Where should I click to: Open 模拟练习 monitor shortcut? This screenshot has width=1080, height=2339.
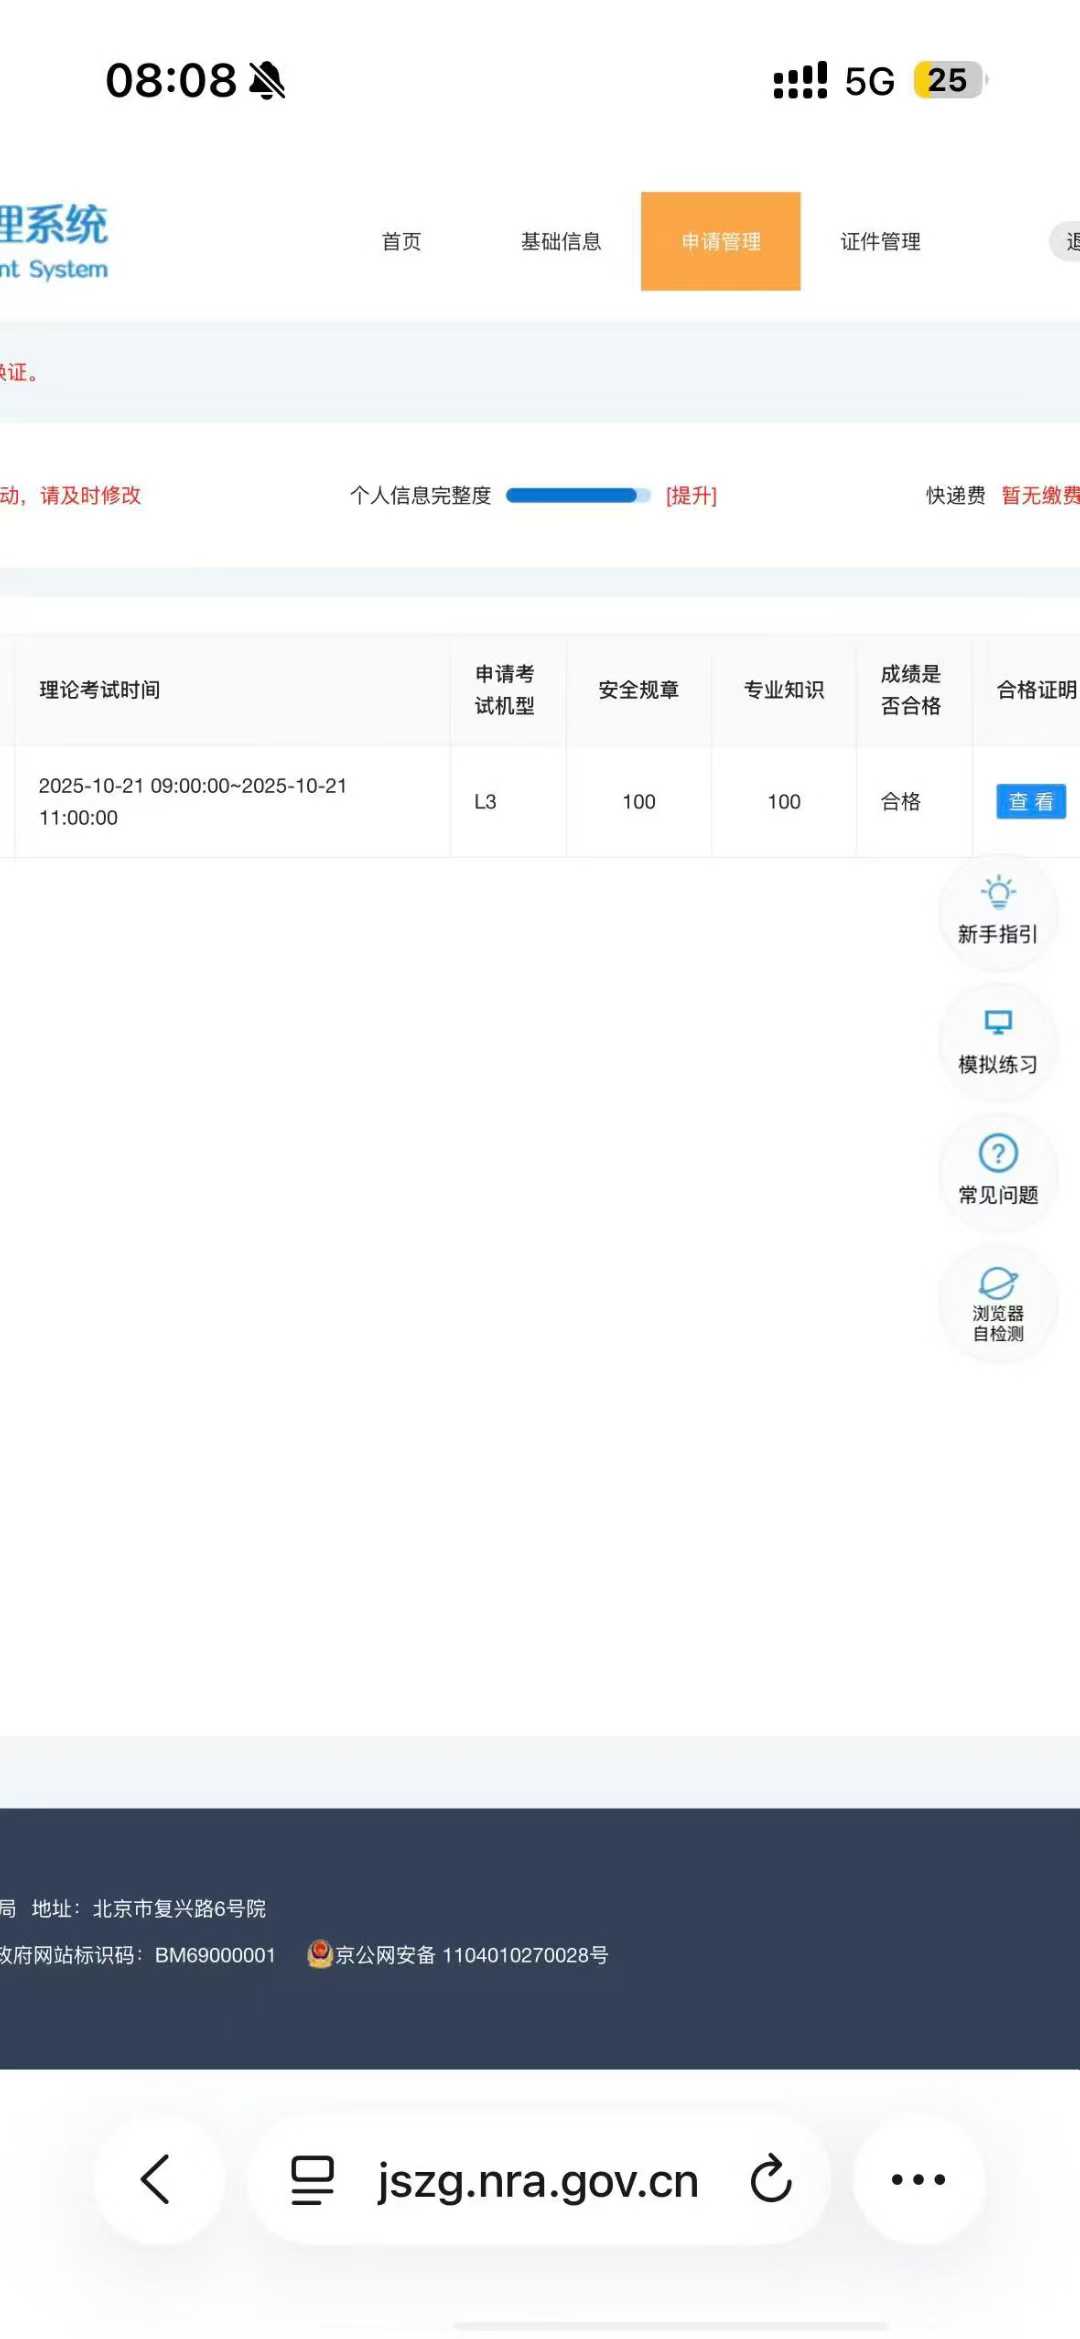point(997,1041)
